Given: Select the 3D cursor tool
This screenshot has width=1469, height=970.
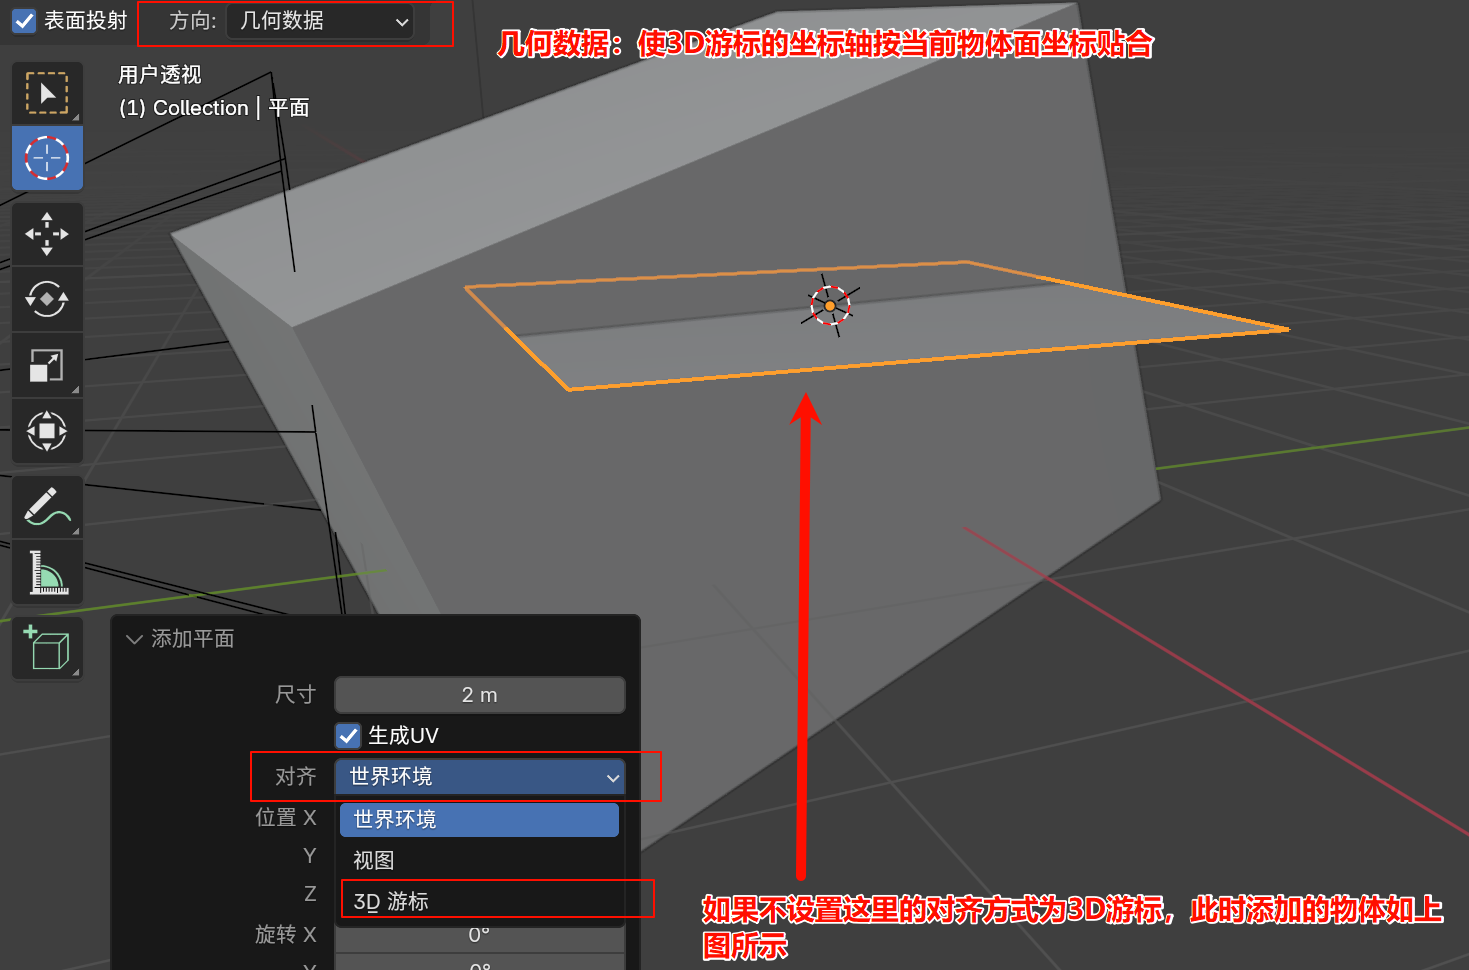Looking at the screenshot, I should [47, 157].
